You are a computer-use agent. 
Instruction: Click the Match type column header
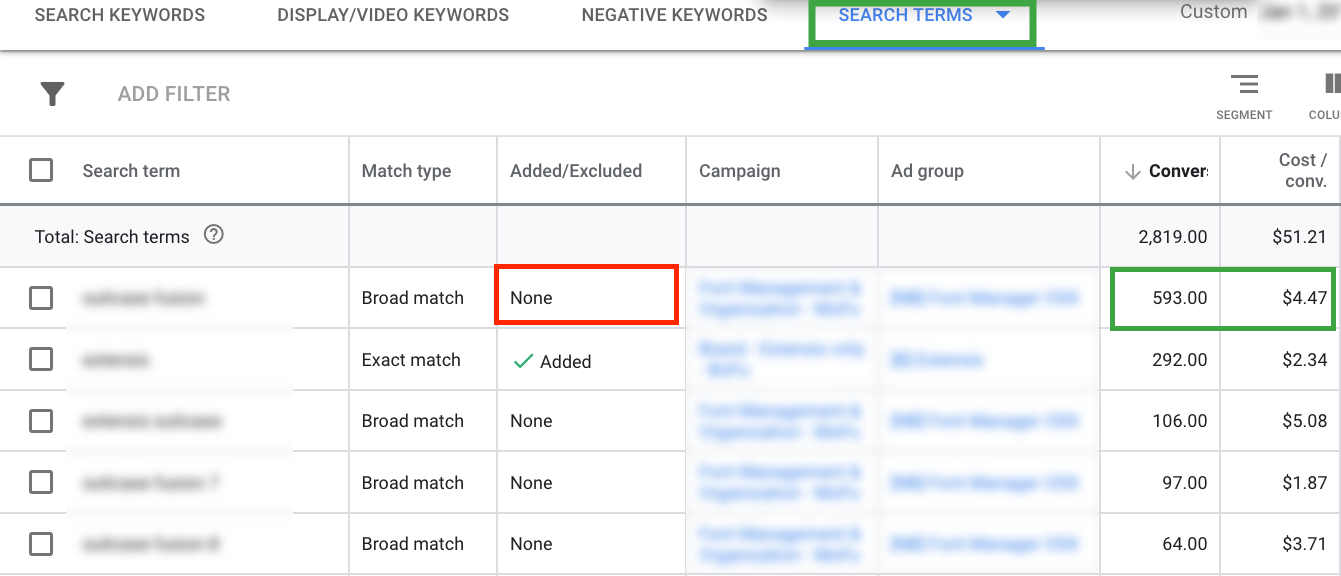click(x=406, y=171)
